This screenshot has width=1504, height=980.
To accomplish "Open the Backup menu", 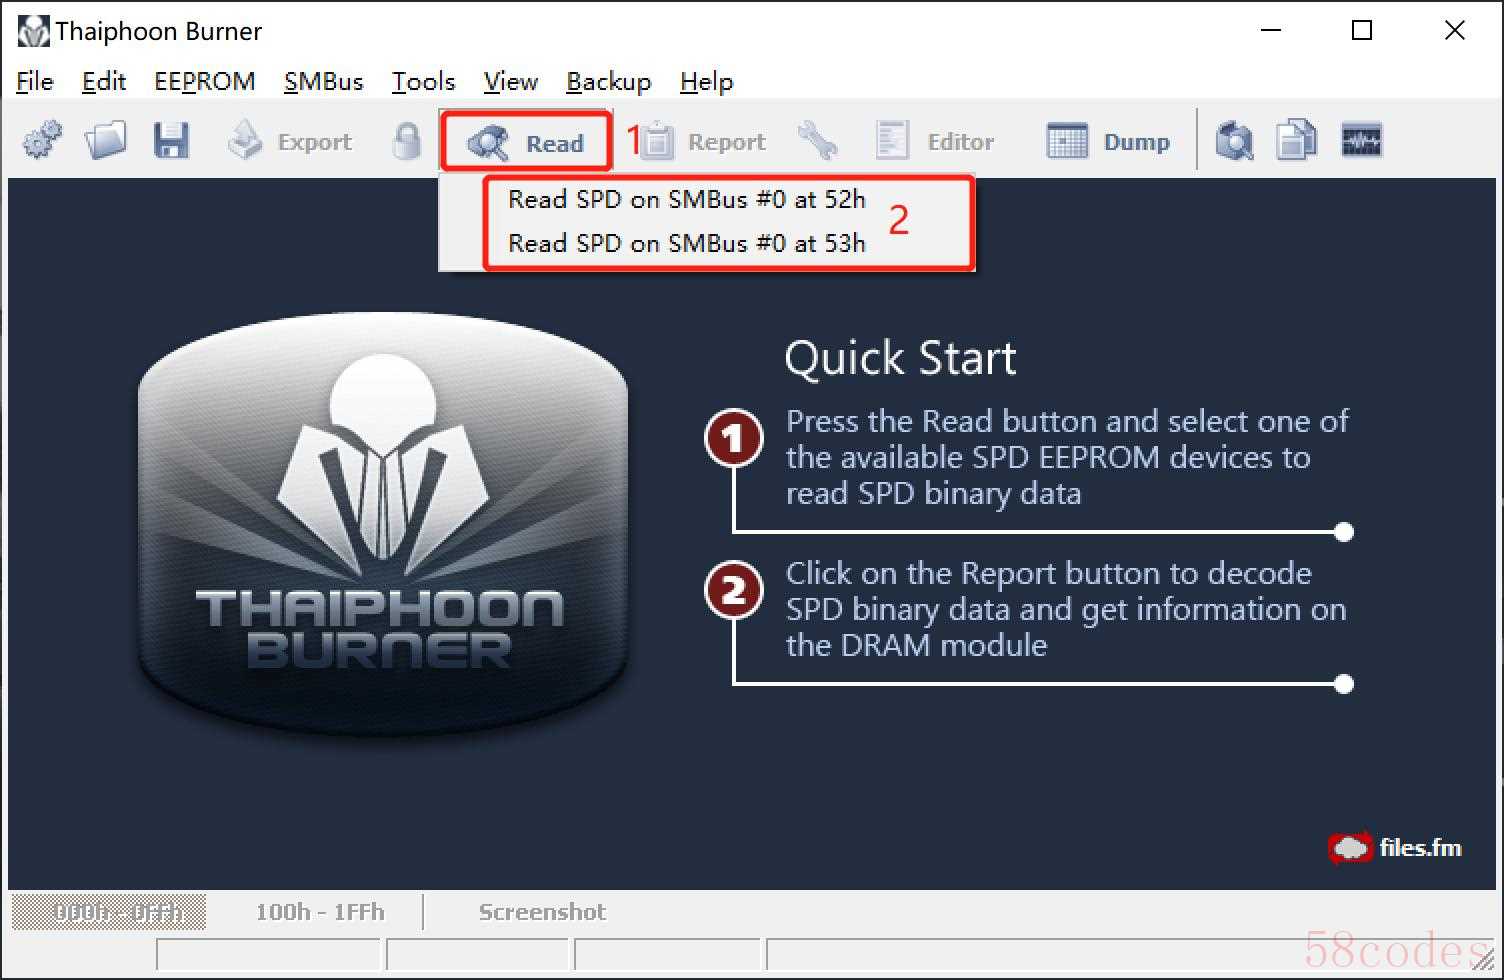I will [x=609, y=82].
